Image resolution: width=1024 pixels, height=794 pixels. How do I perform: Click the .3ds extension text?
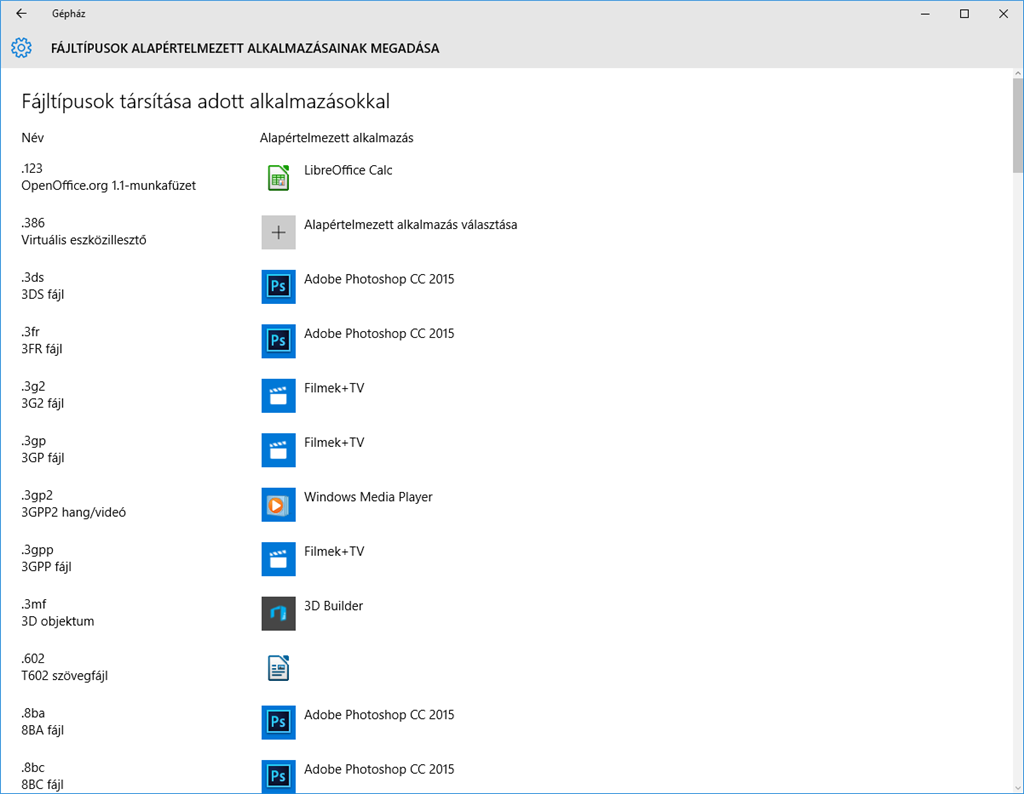pos(33,278)
